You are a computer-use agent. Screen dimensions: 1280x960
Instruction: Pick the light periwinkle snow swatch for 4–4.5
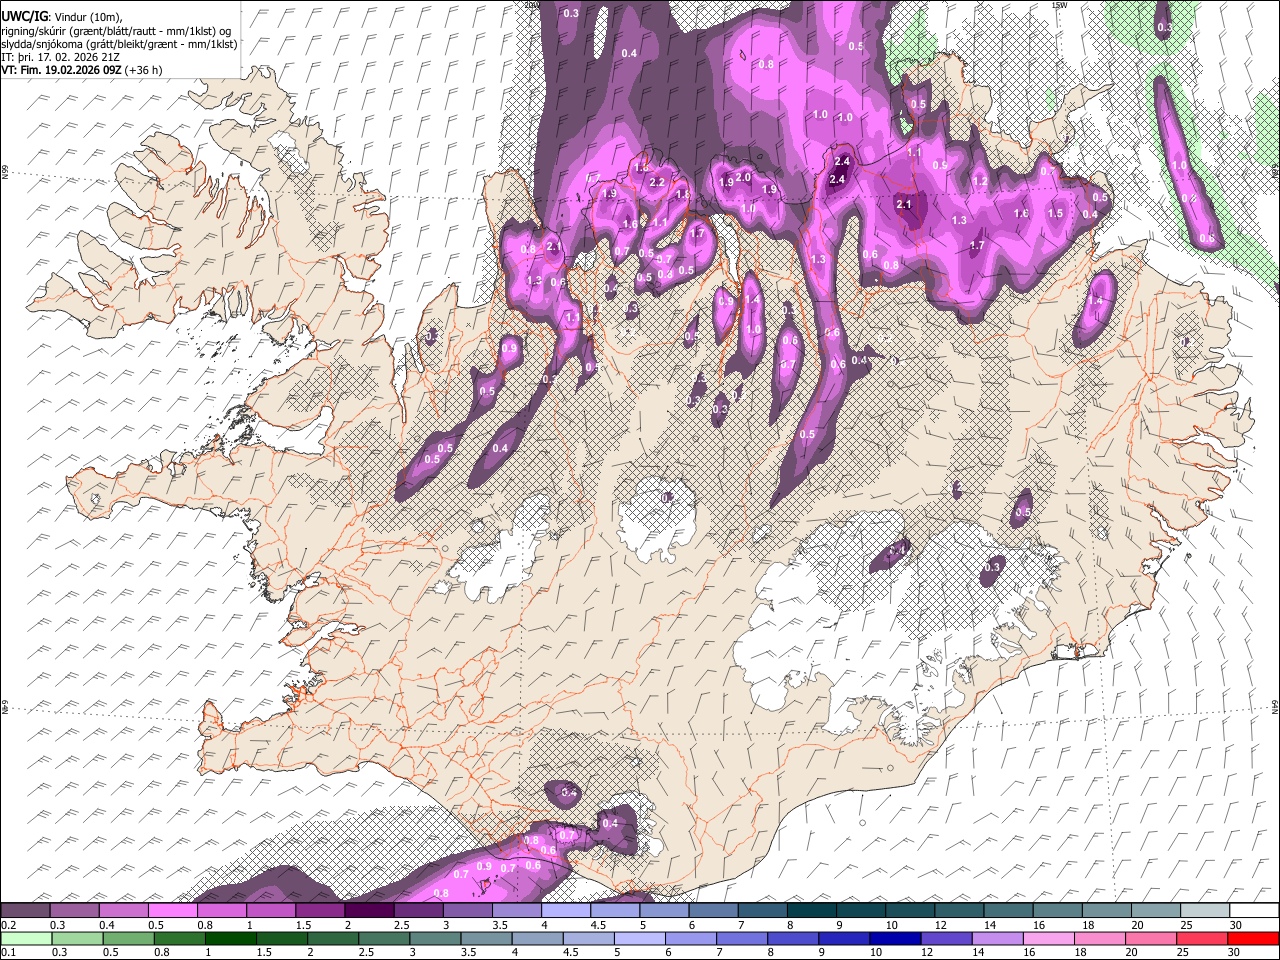click(564, 911)
